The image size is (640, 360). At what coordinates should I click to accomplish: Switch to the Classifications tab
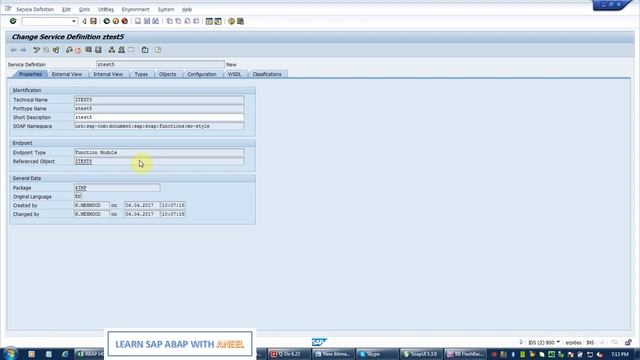pyautogui.click(x=267, y=74)
